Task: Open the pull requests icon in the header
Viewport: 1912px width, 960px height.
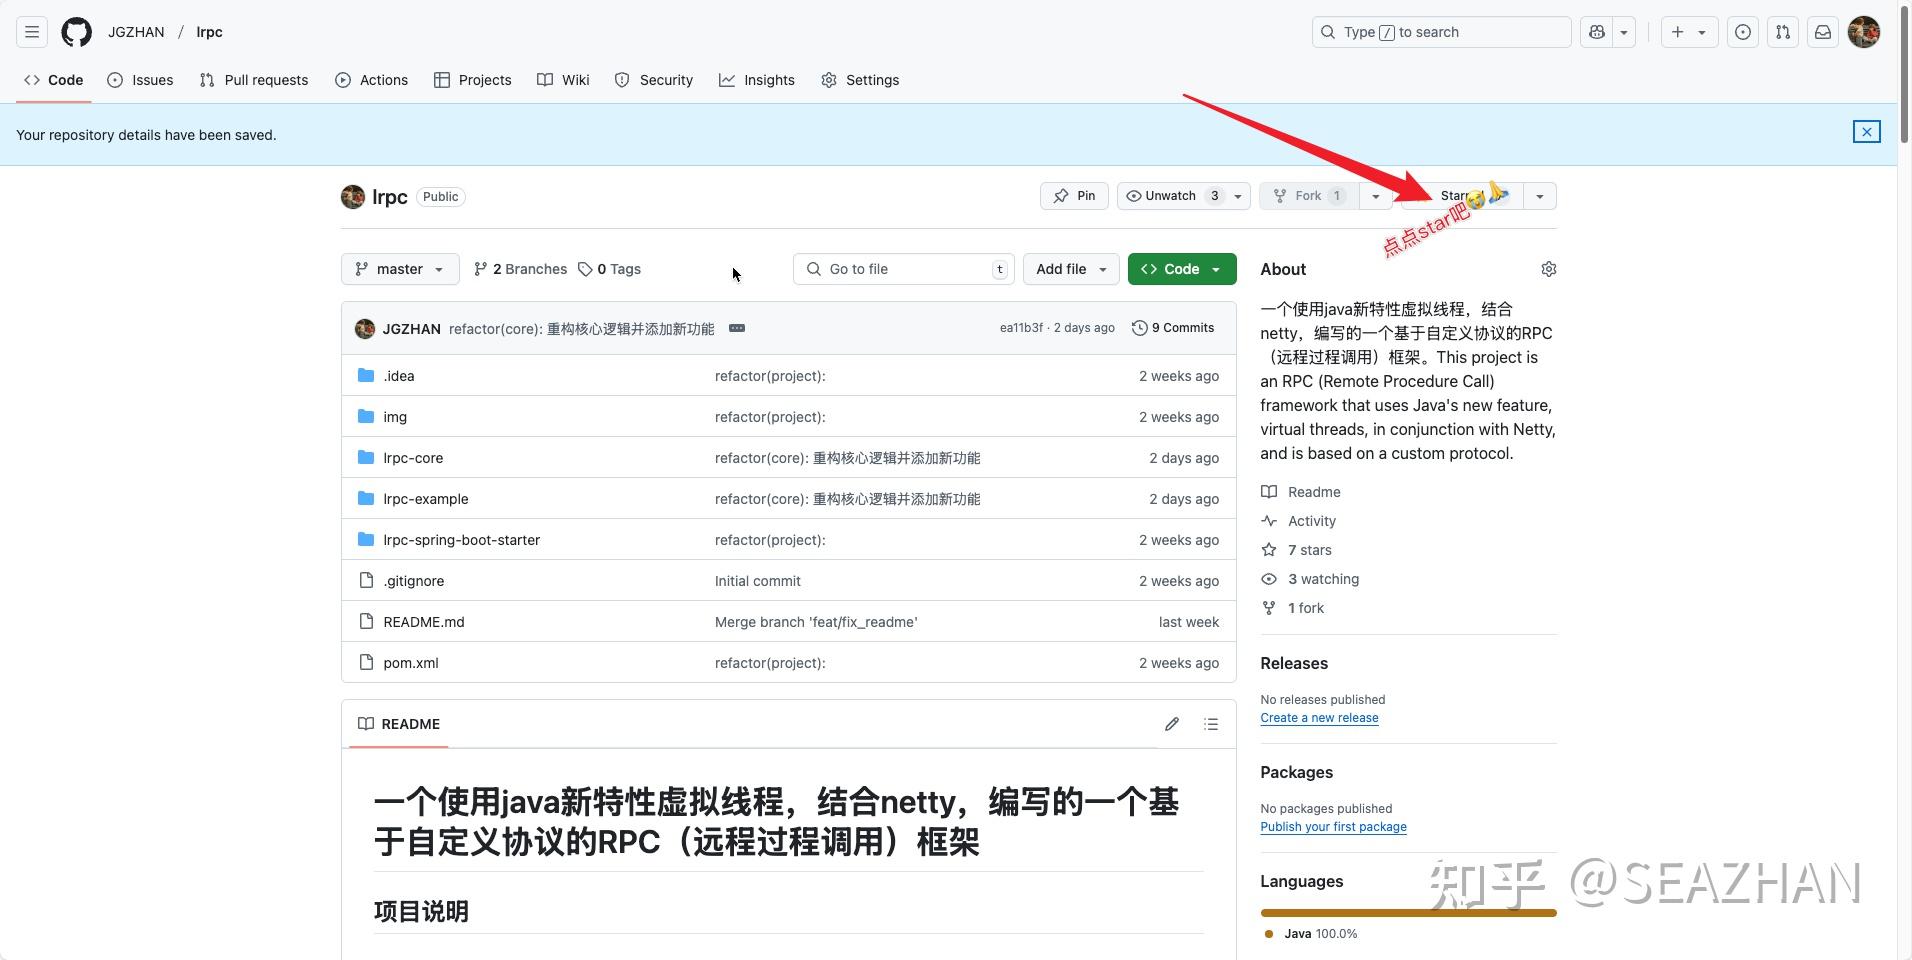Action: point(1783,31)
